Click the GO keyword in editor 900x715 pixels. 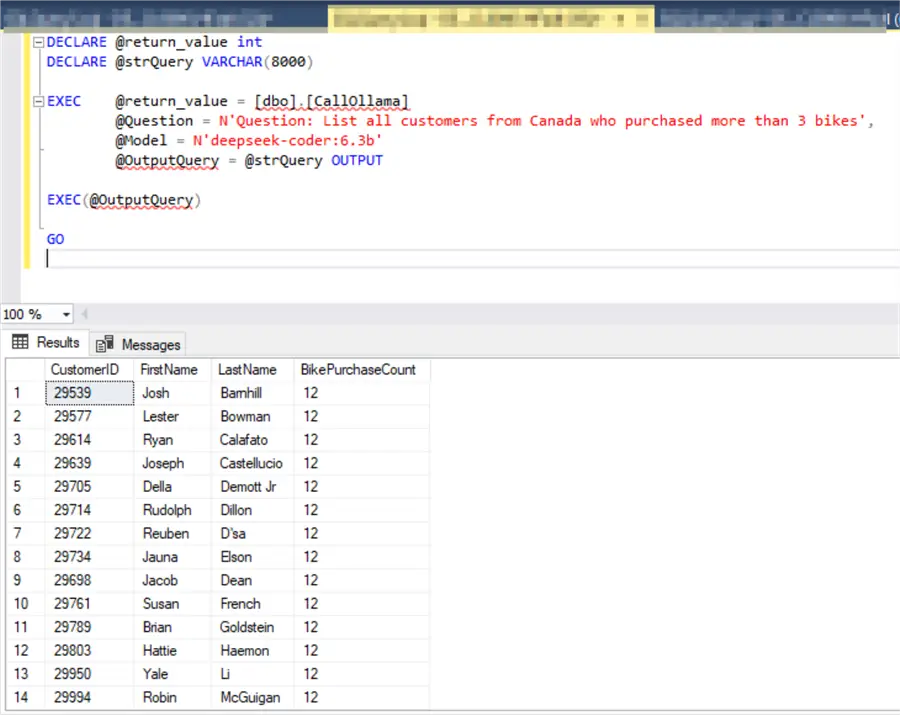pyautogui.click(x=55, y=239)
